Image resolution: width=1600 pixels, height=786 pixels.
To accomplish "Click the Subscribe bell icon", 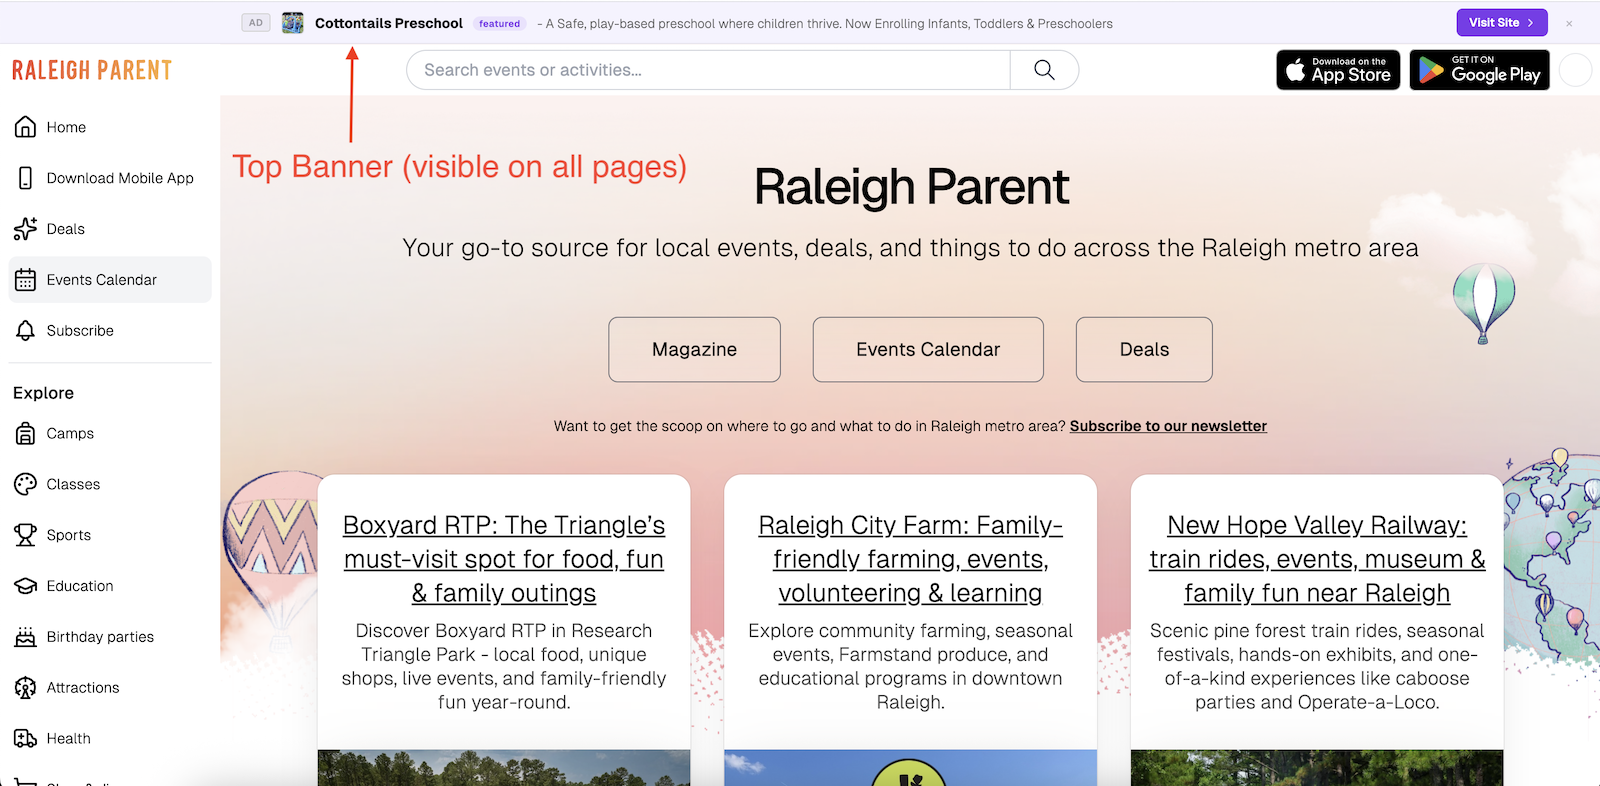I will coord(25,331).
